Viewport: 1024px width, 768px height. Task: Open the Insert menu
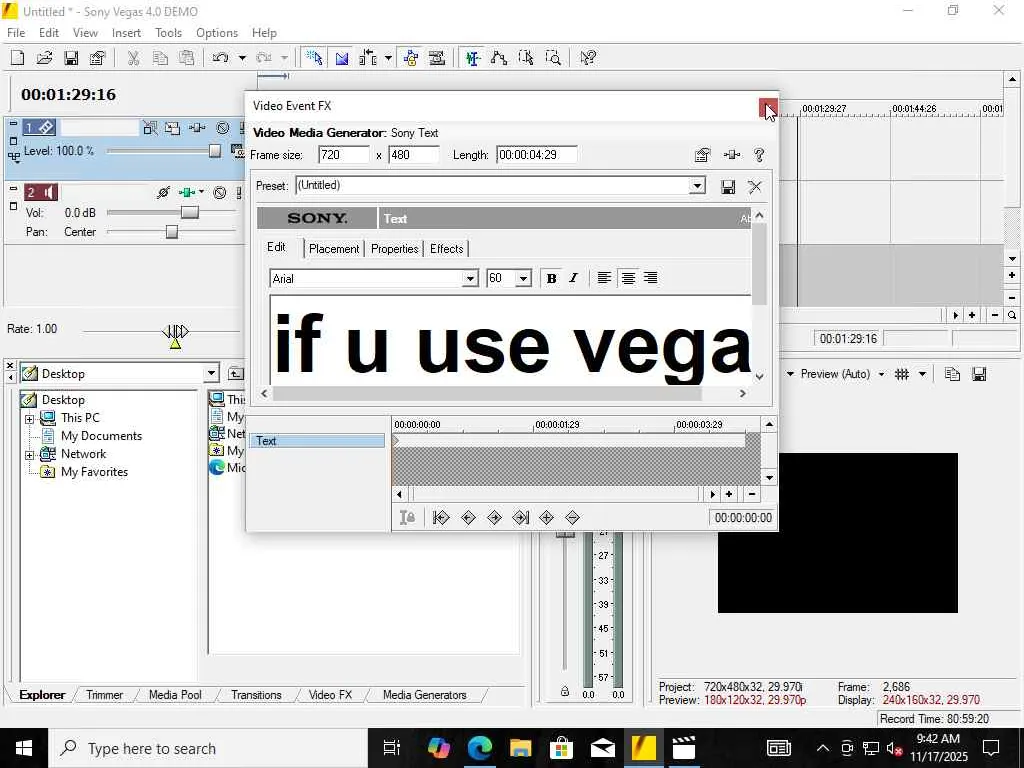(x=126, y=33)
